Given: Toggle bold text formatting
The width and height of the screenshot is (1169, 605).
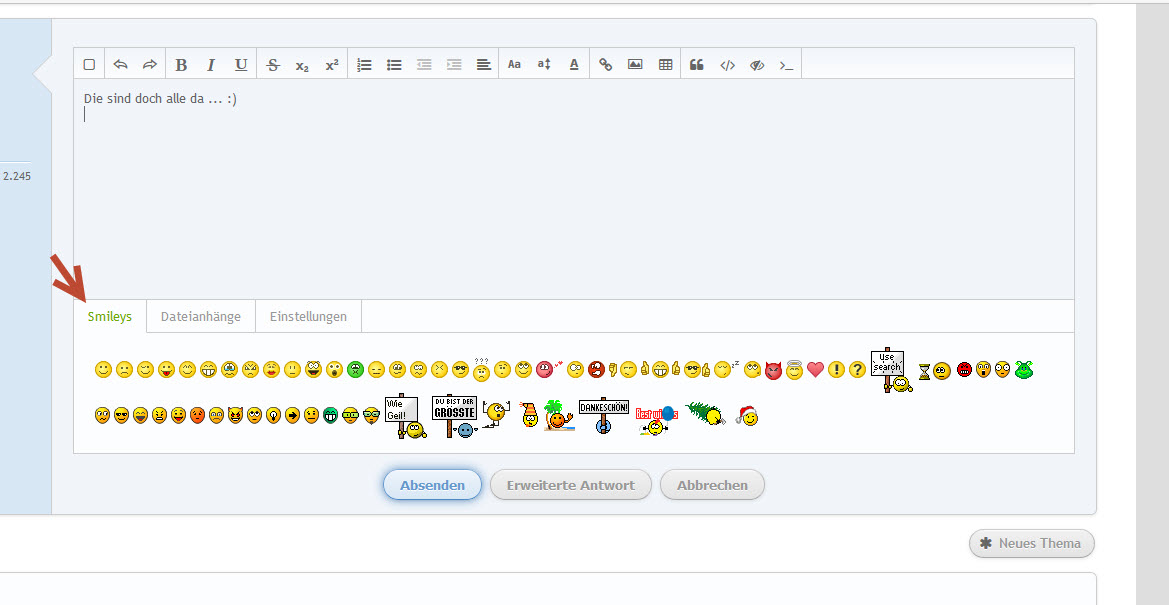Looking at the screenshot, I should click(x=181, y=65).
